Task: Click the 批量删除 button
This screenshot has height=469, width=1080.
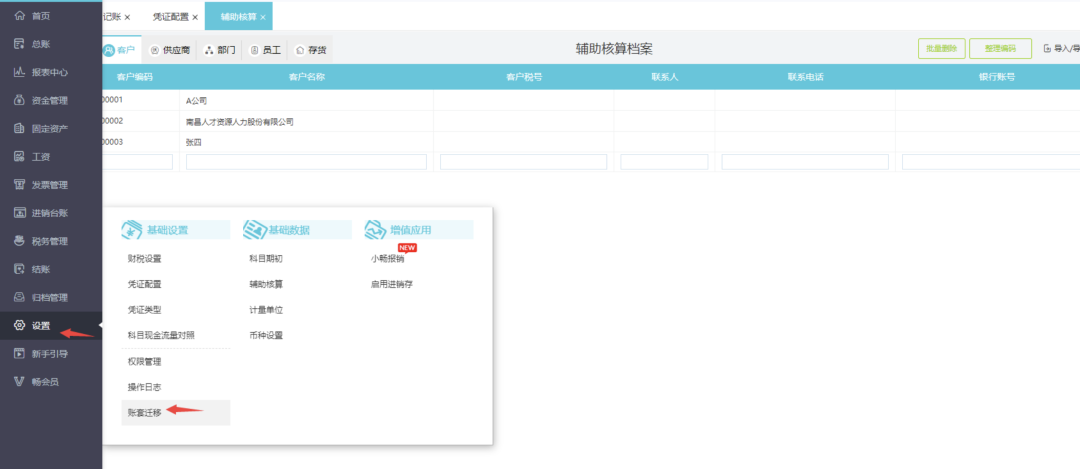Action: (x=942, y=49)
